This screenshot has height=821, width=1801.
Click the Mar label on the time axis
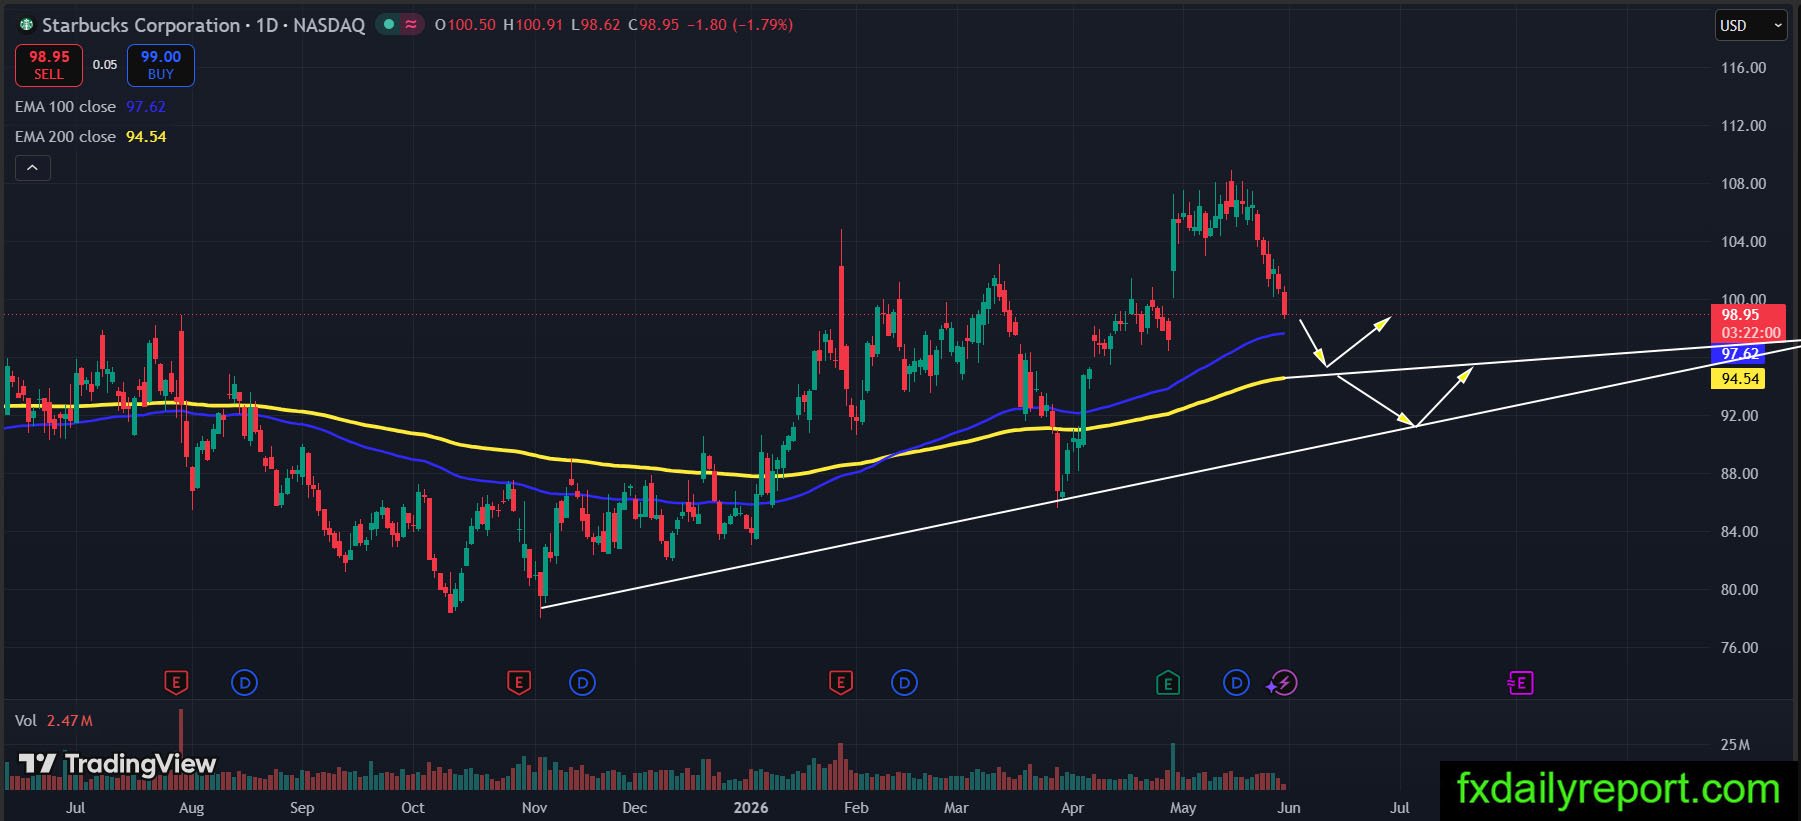(x=956, y=808)
